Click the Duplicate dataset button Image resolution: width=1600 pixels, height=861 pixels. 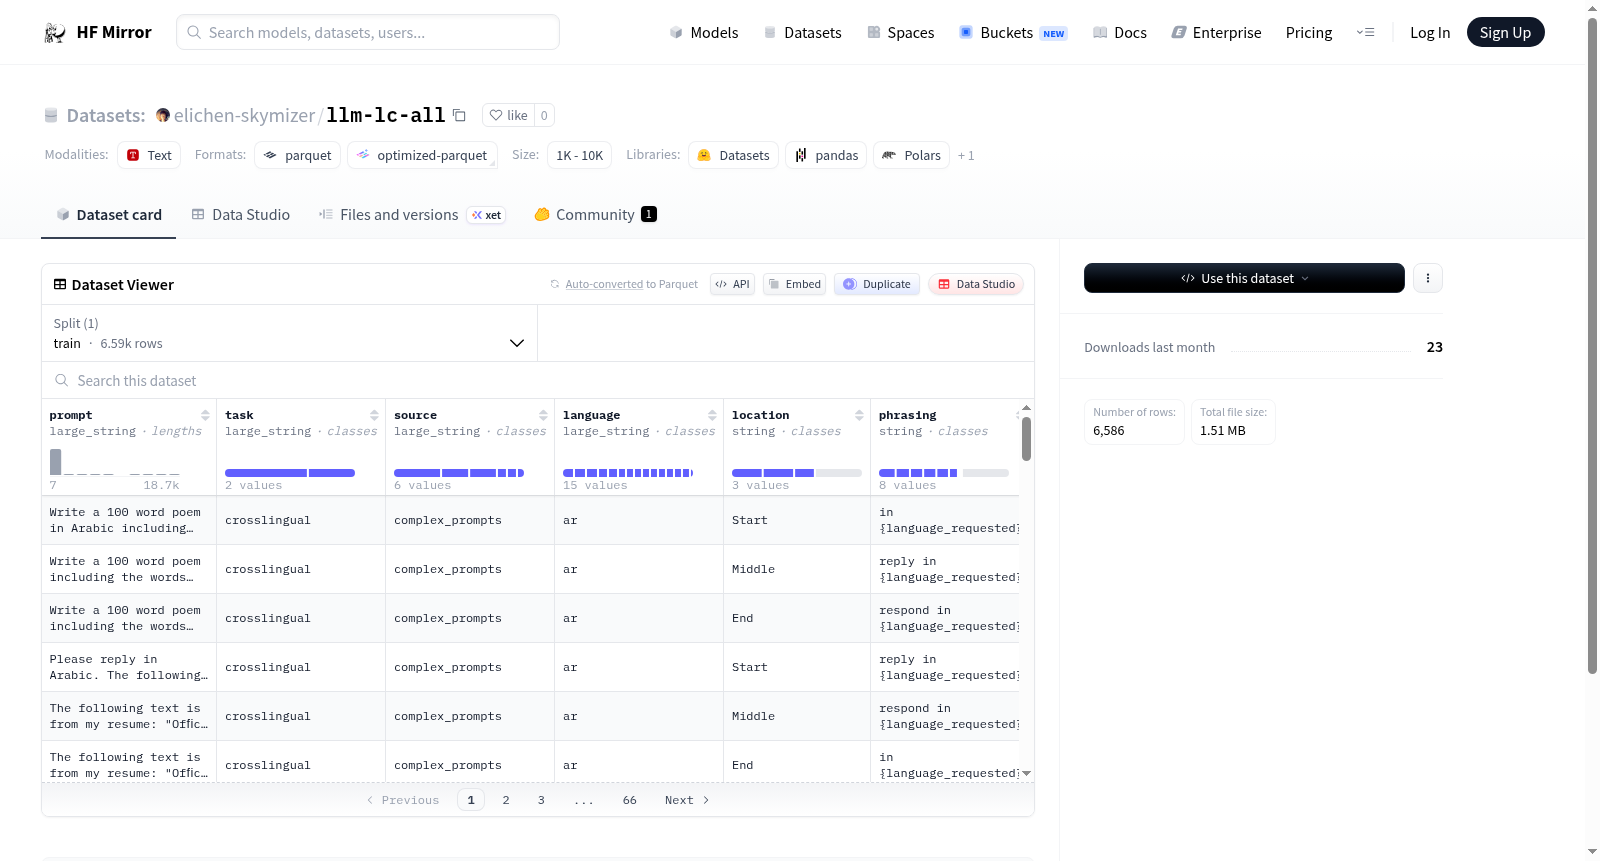pos(876,284)
